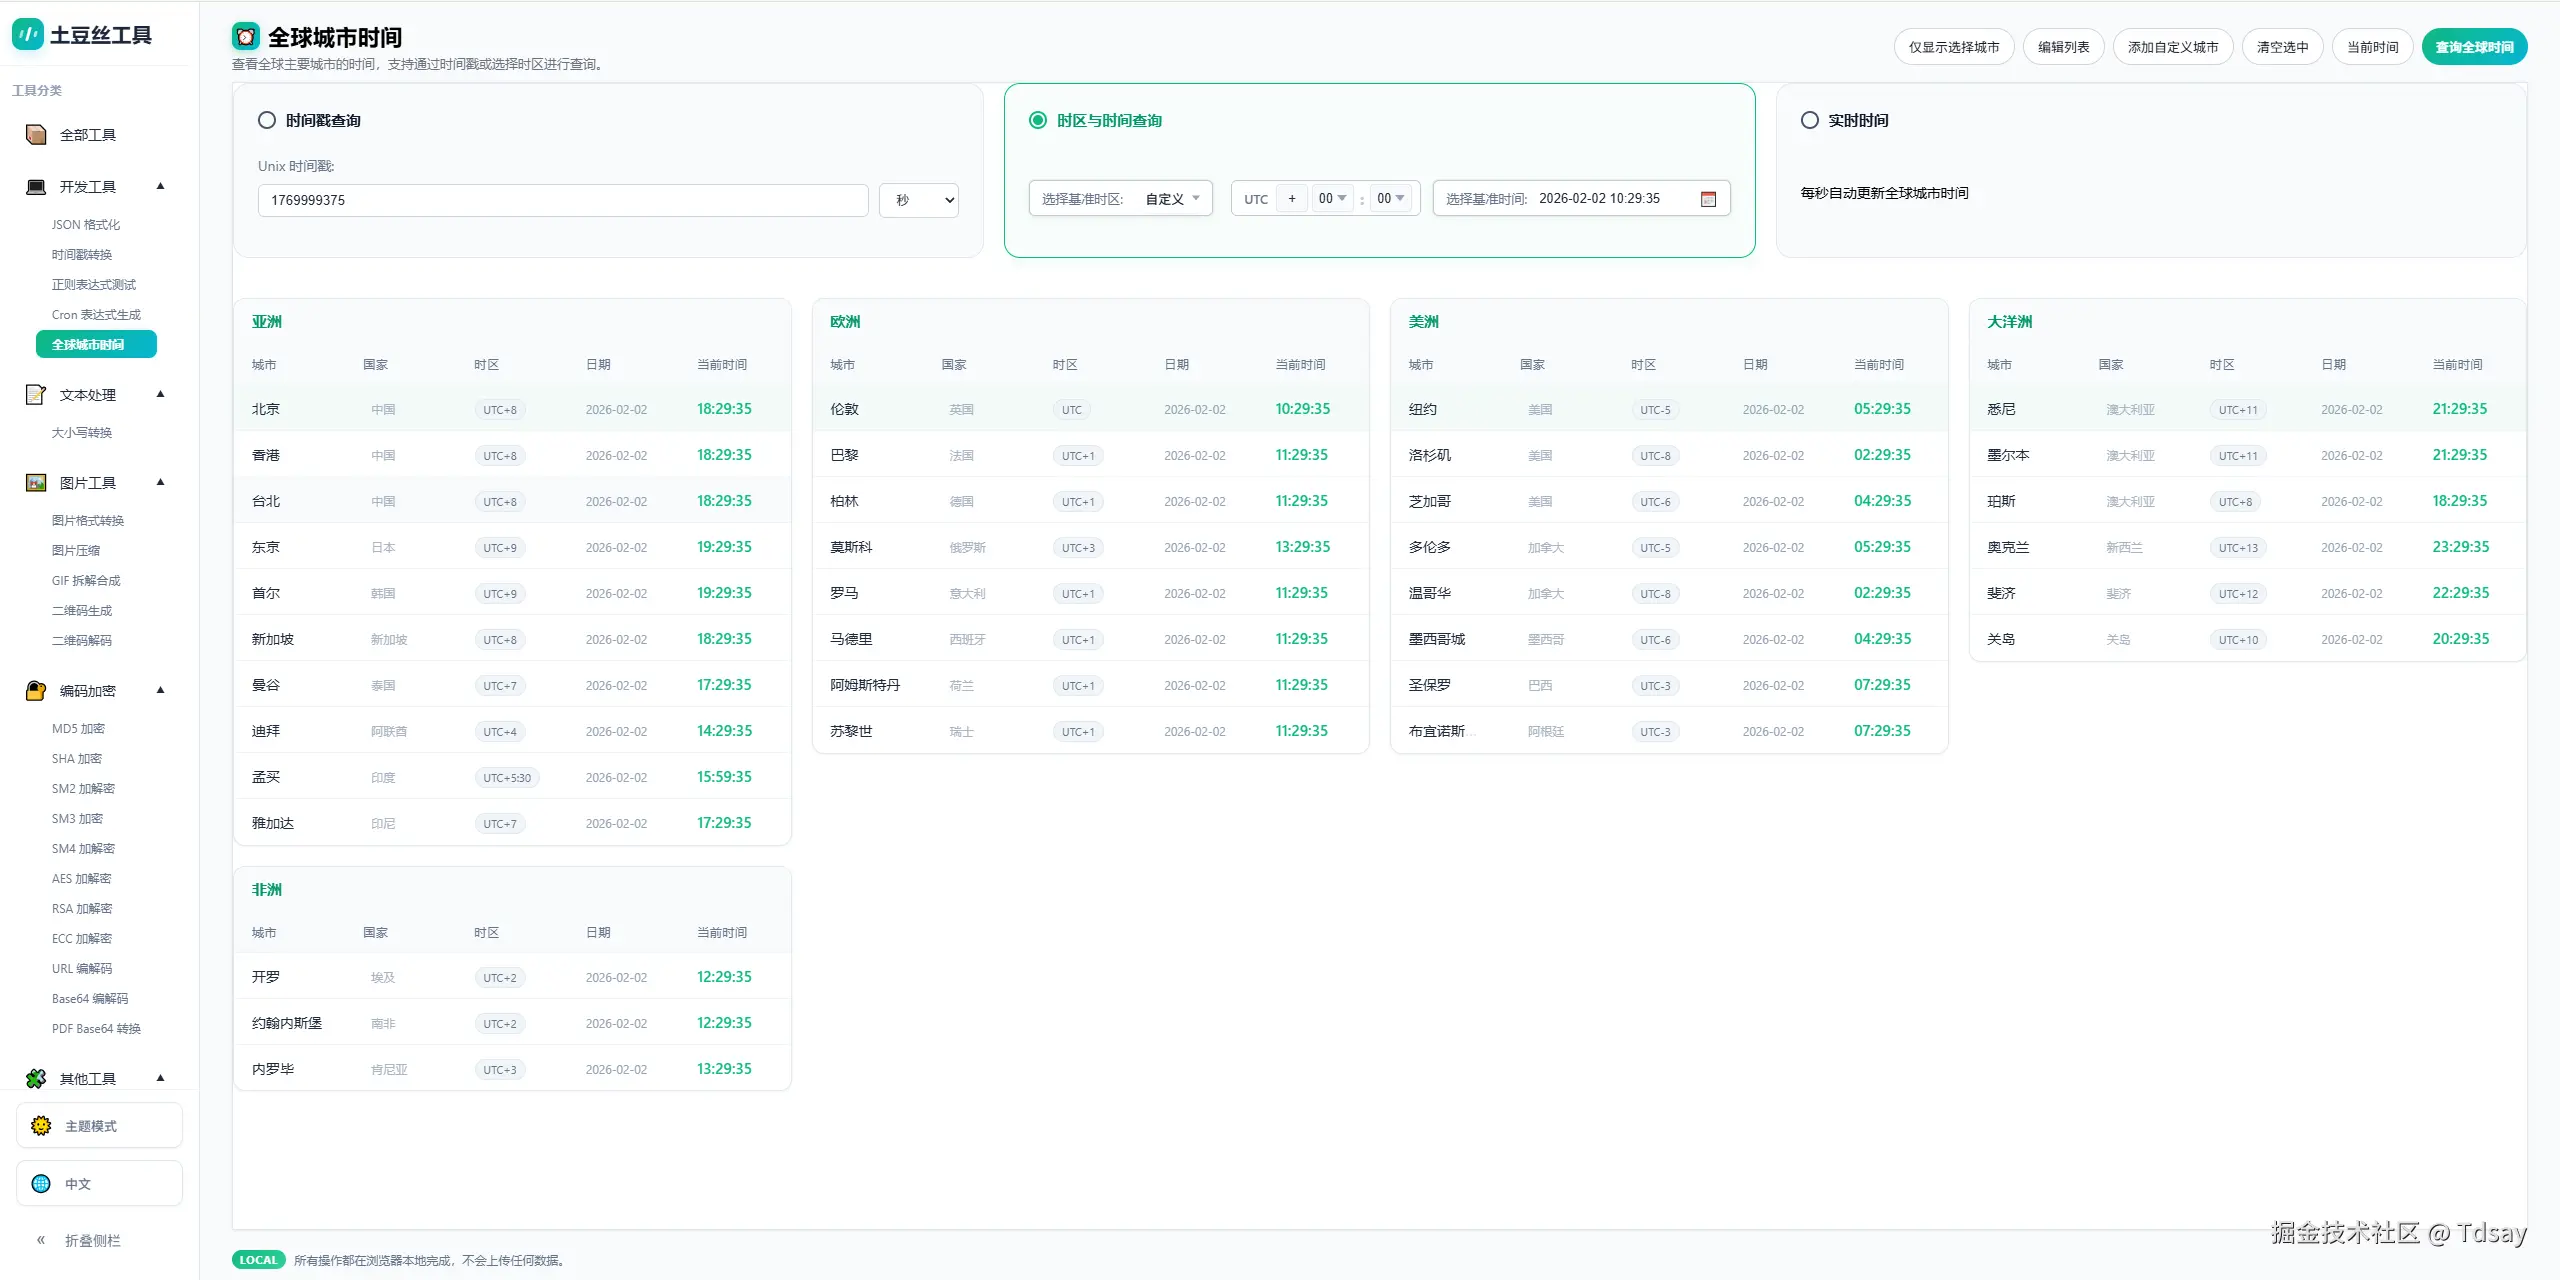The image size is (2560, 1280).
Task: Click the Unix 时间戳 input field
Action: [562, 200]
